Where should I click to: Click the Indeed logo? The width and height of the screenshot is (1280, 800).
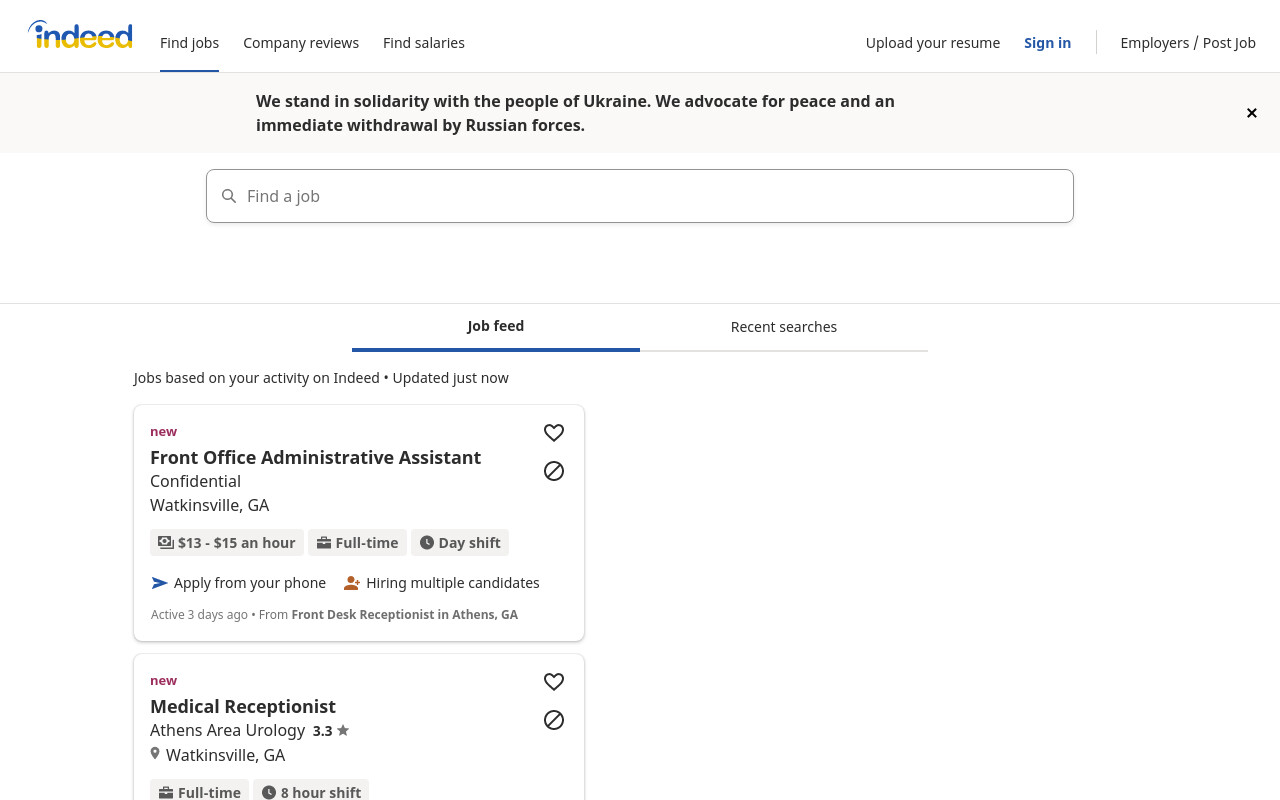80,35
